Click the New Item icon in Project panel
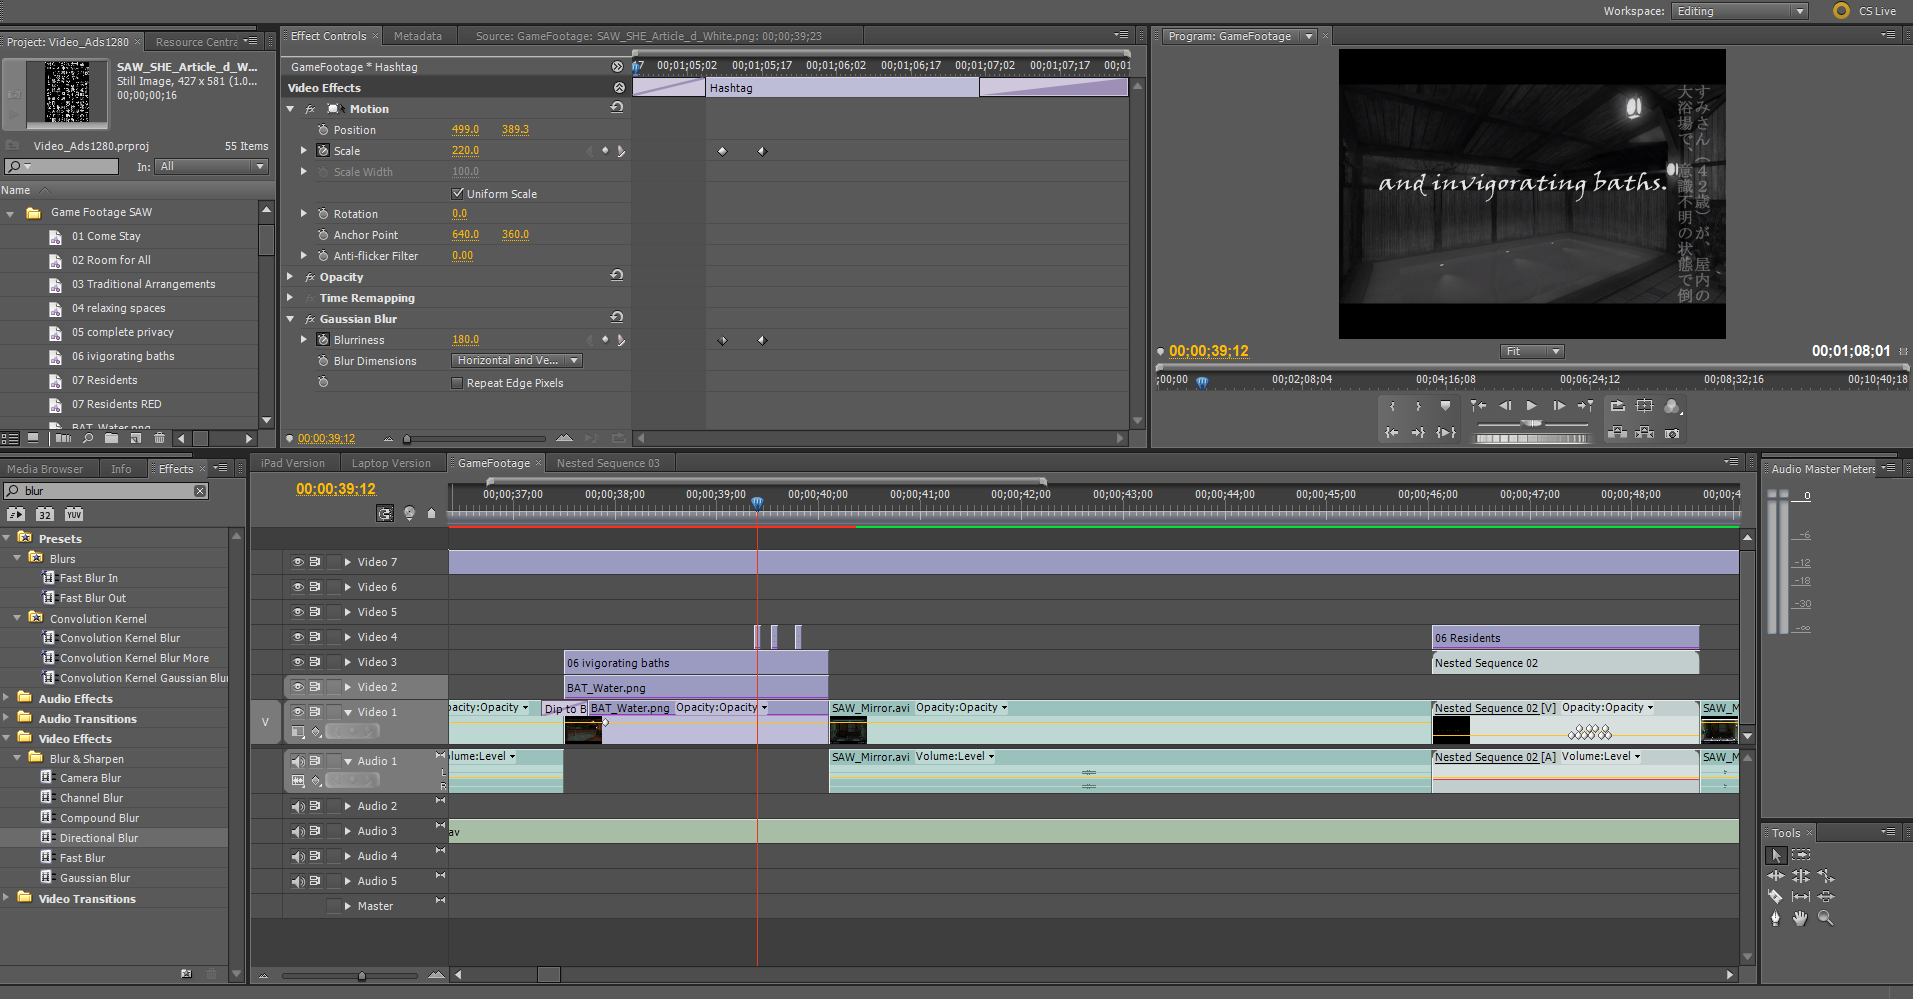The image size is (1913, 999). tap(135, 438)
